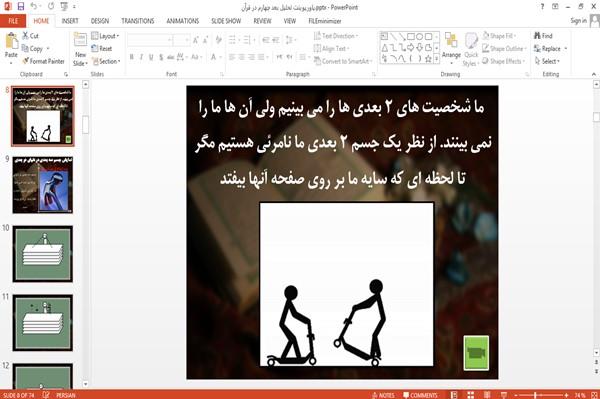Open Text Direction dropdown

336,36
